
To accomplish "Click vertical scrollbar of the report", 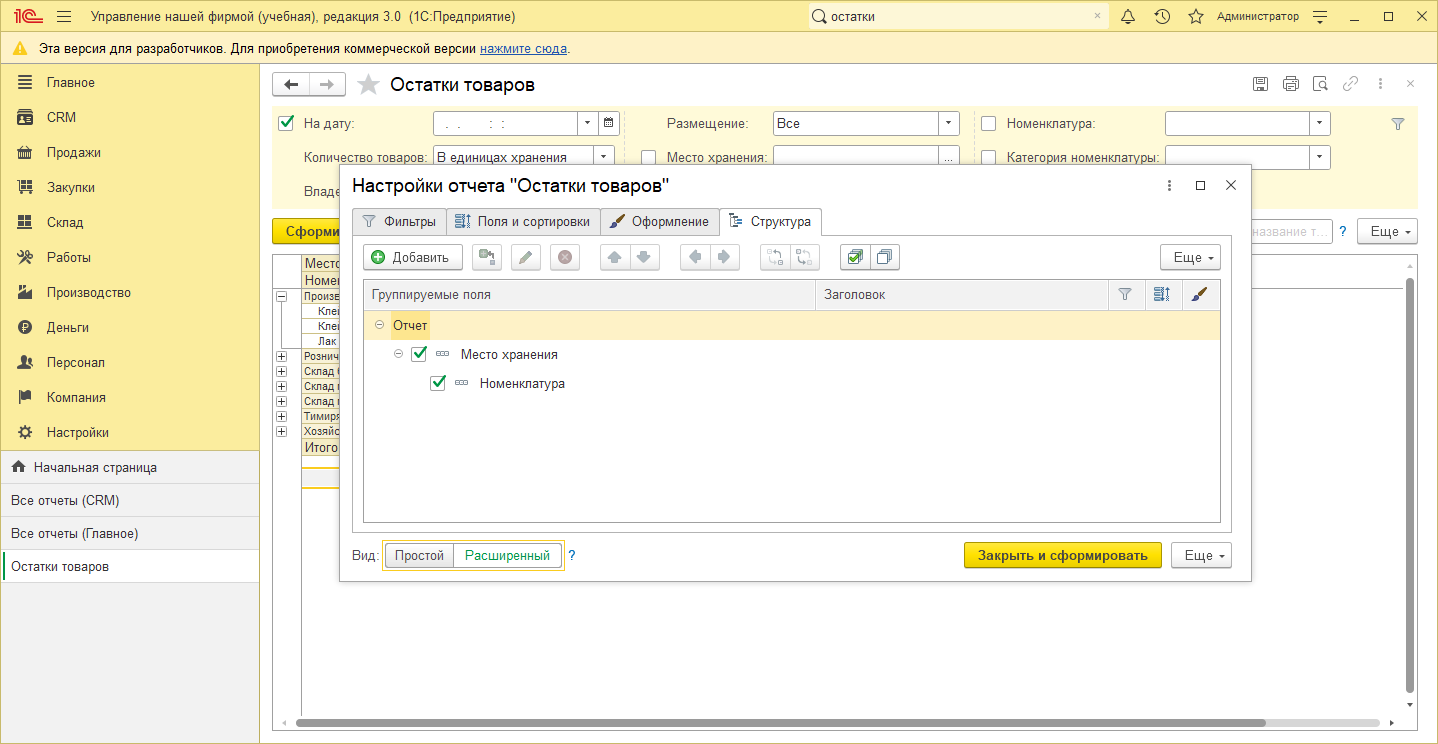I will 1410,485.
